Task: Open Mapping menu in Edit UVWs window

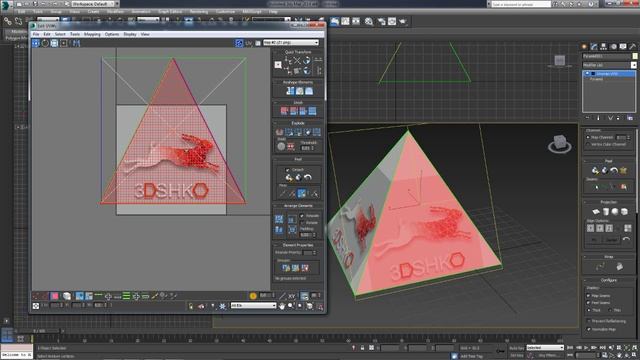Action: pos(92,34)
